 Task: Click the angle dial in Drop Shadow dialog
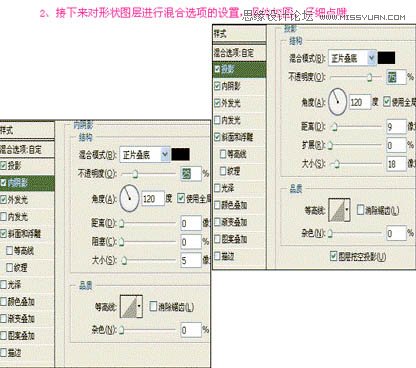pyautogui.click(x=338, y=102)
